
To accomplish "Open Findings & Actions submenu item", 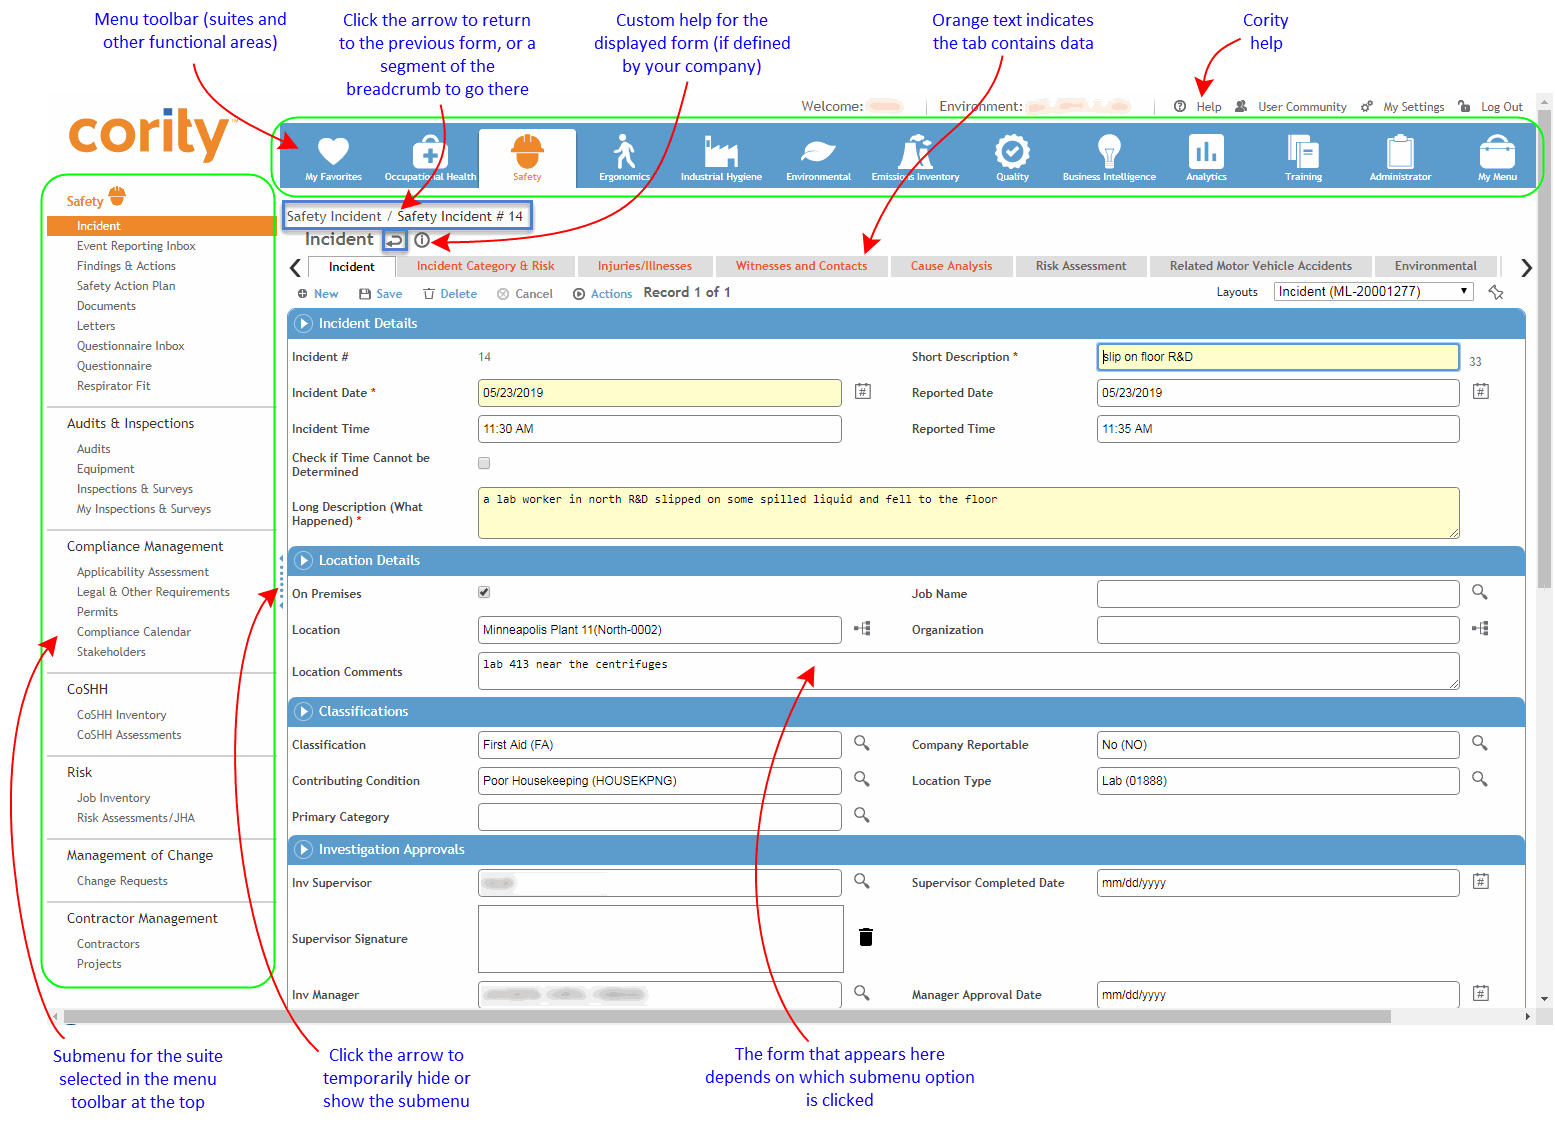I will pyautogui.click(x=126, y=266).
